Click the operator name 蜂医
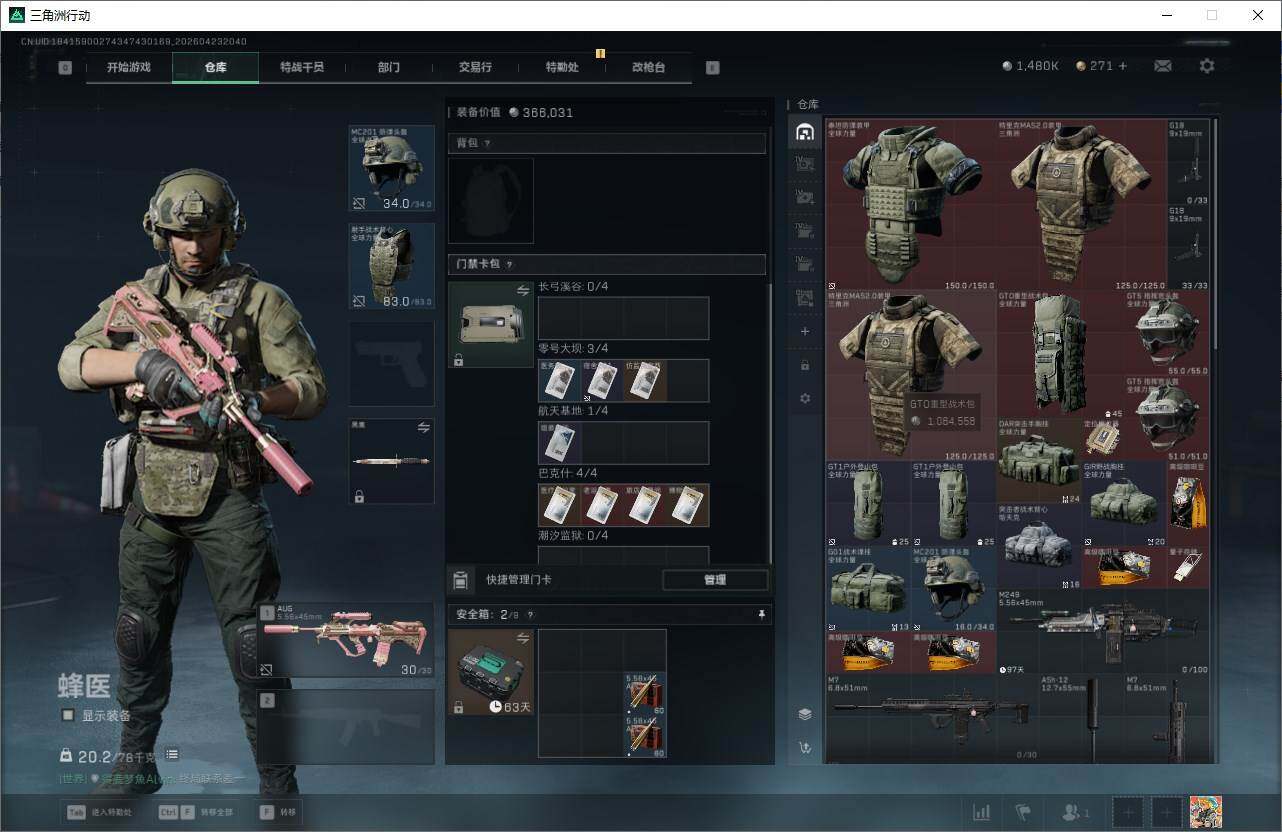The width and height of the screenshot is (1282, 832). coord(85,687)
